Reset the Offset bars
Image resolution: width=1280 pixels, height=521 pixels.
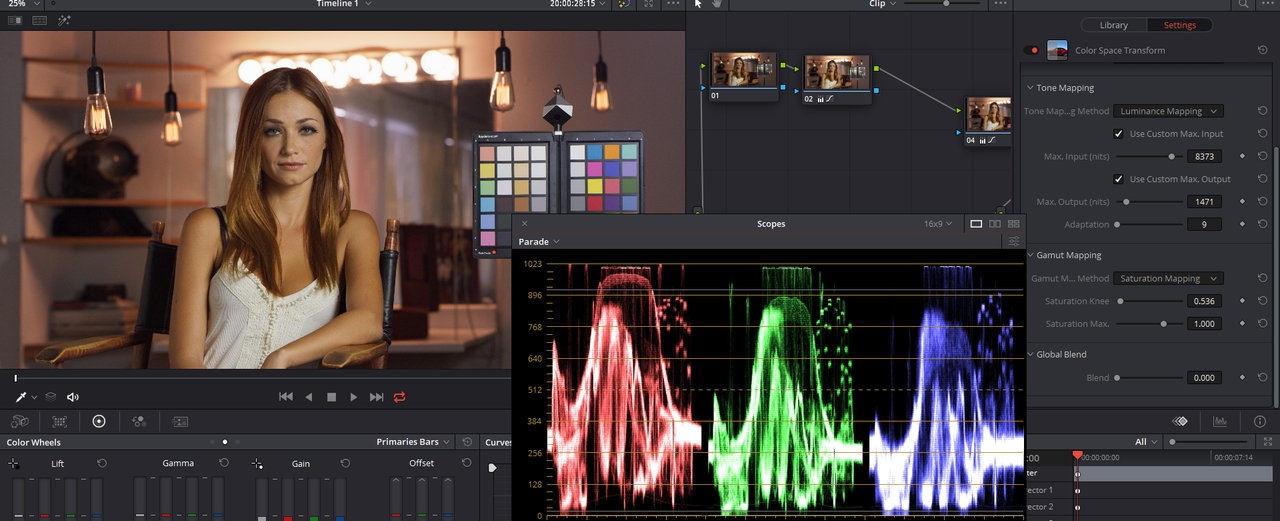(x=466, y=464)
